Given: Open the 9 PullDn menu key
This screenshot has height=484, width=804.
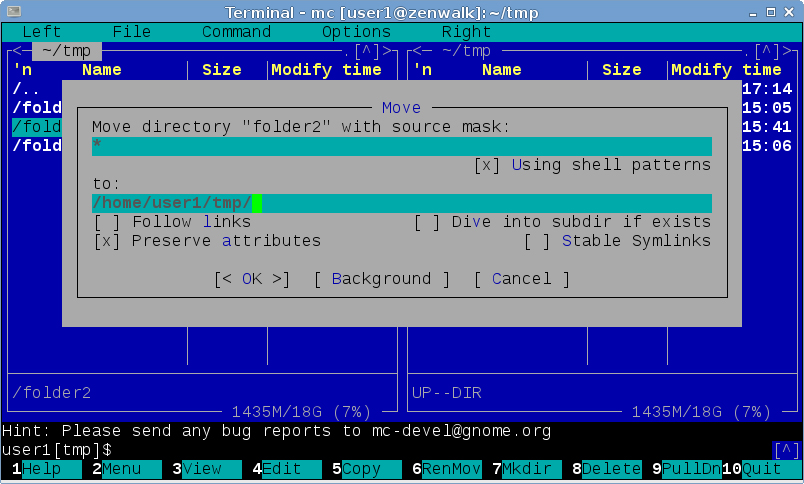Looking at the screenshot, I should 687,469.
